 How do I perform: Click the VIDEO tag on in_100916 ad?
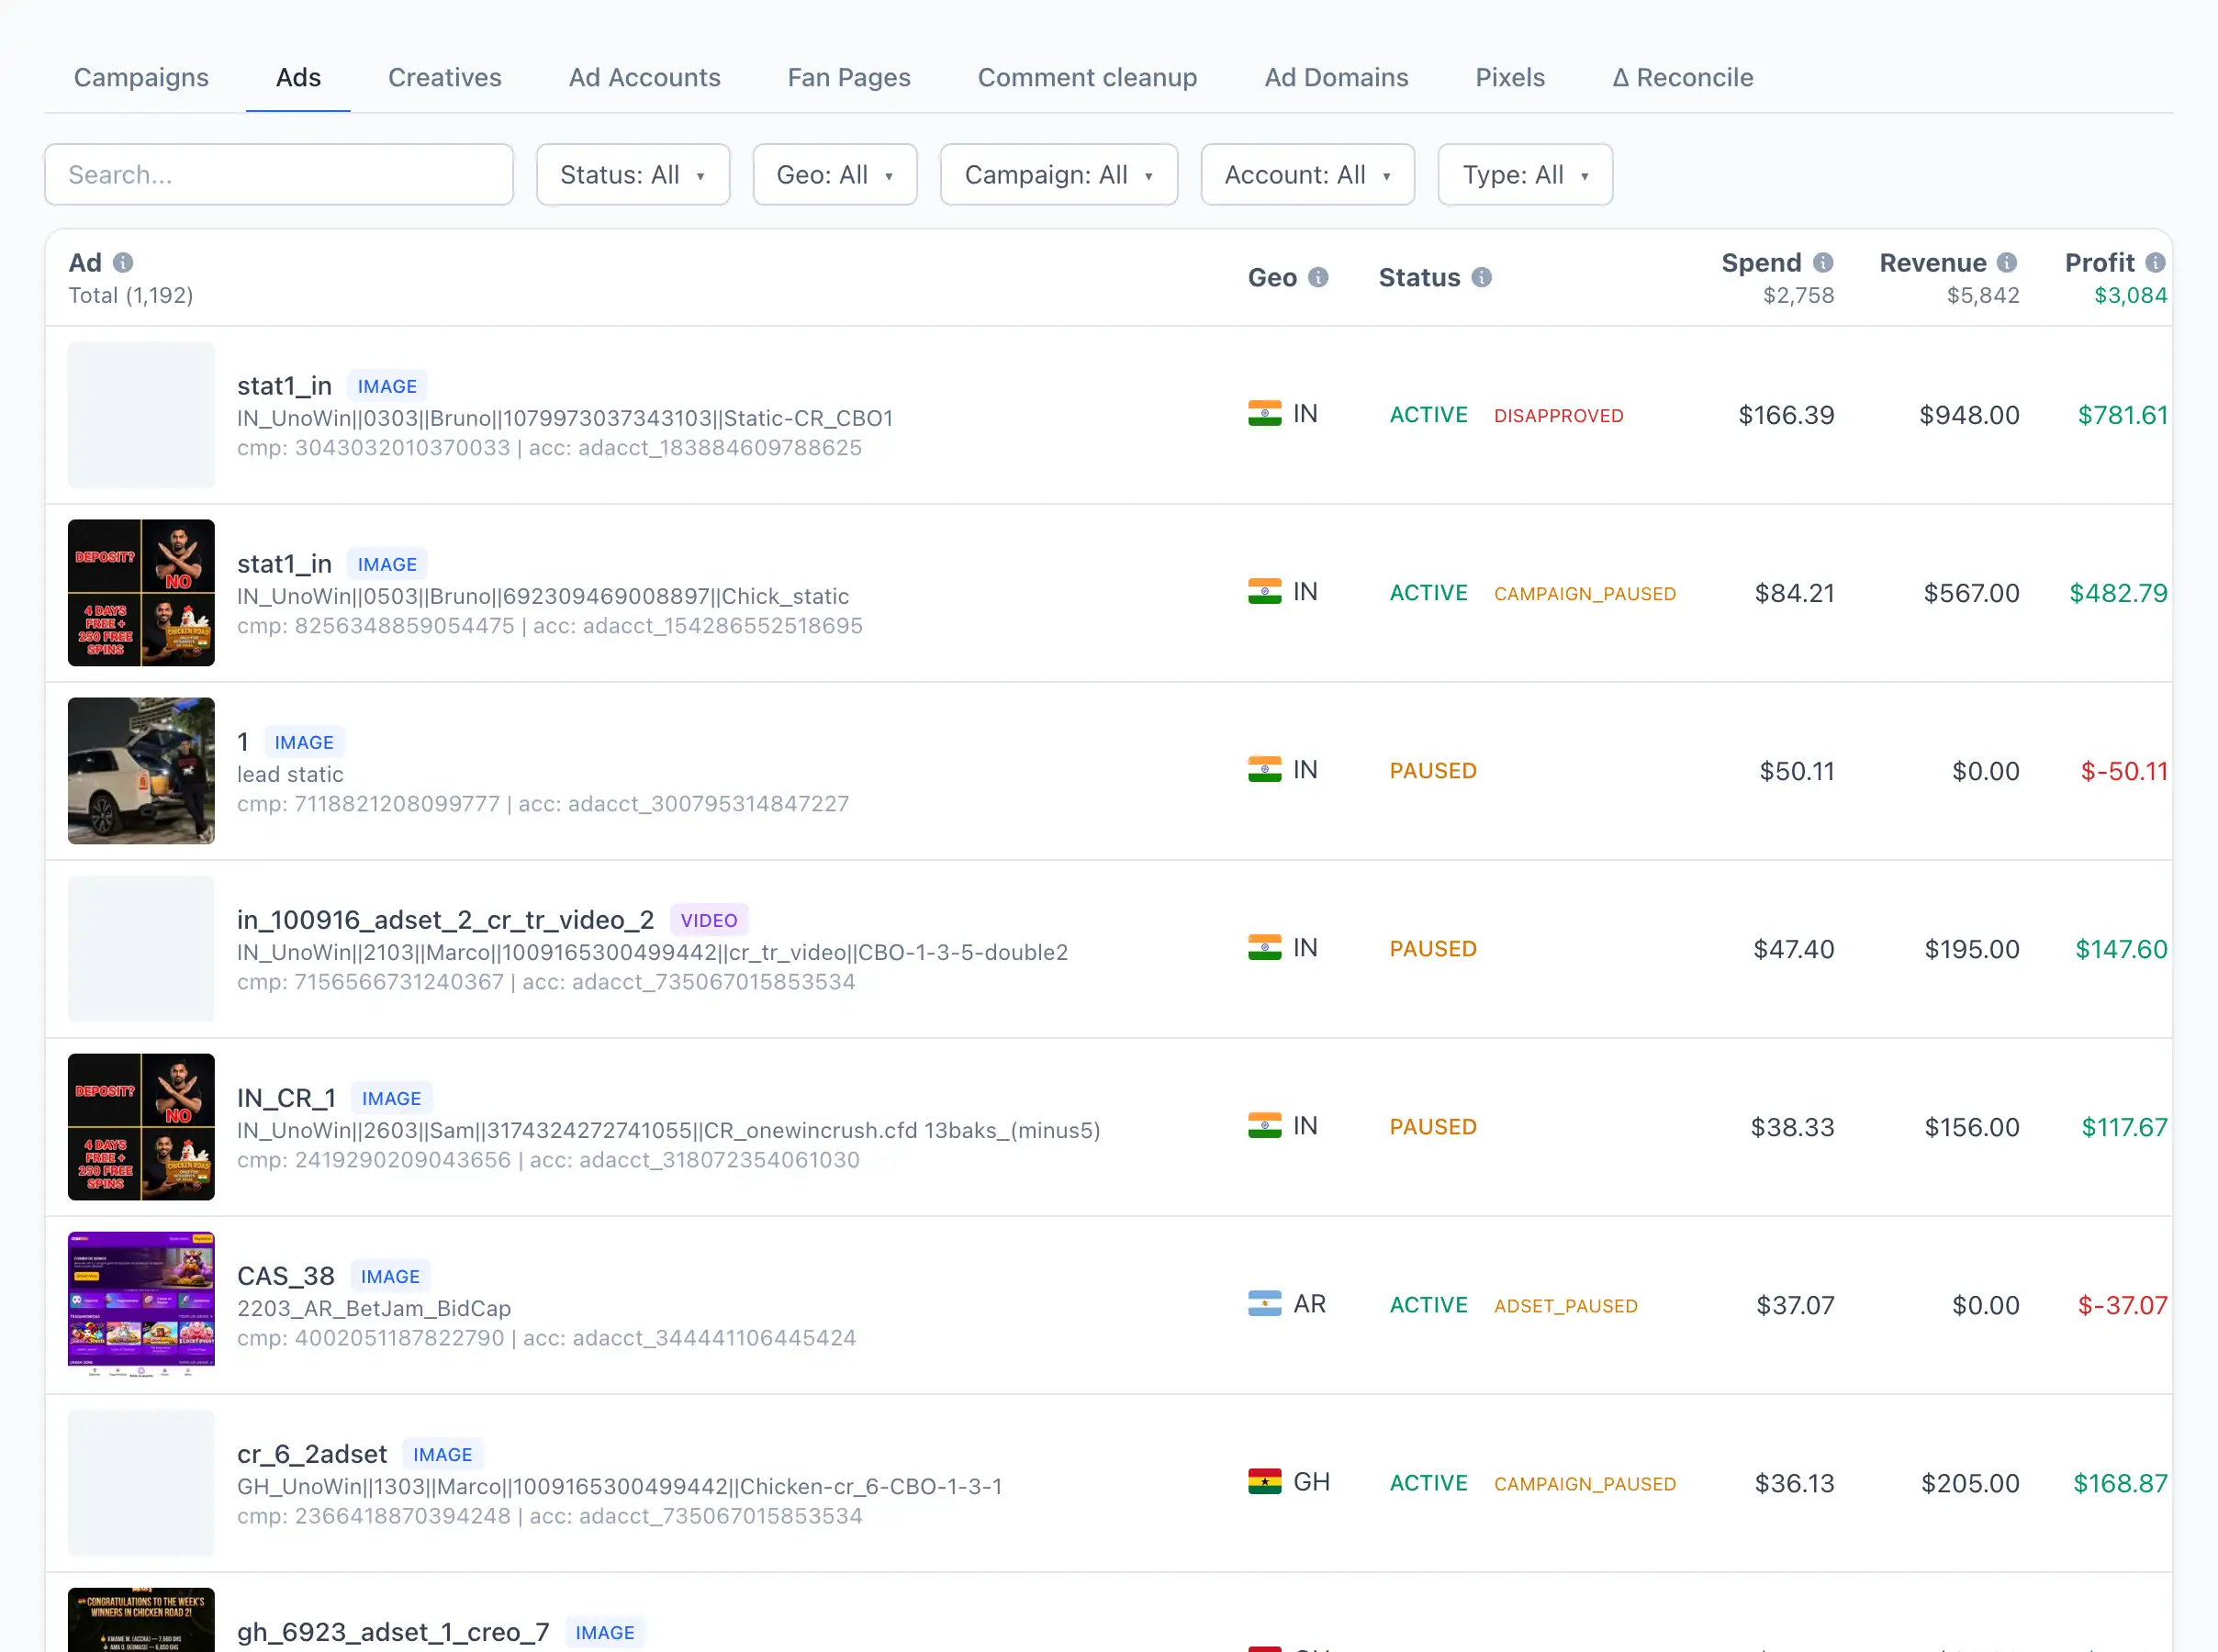point(709,920)
